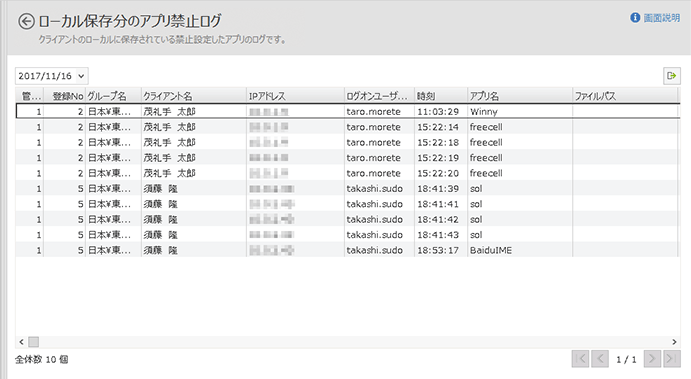Screen dimensions: 691x379
Task: Click the horizontal scrollbar left arrow
Action: tap(21, 342)
